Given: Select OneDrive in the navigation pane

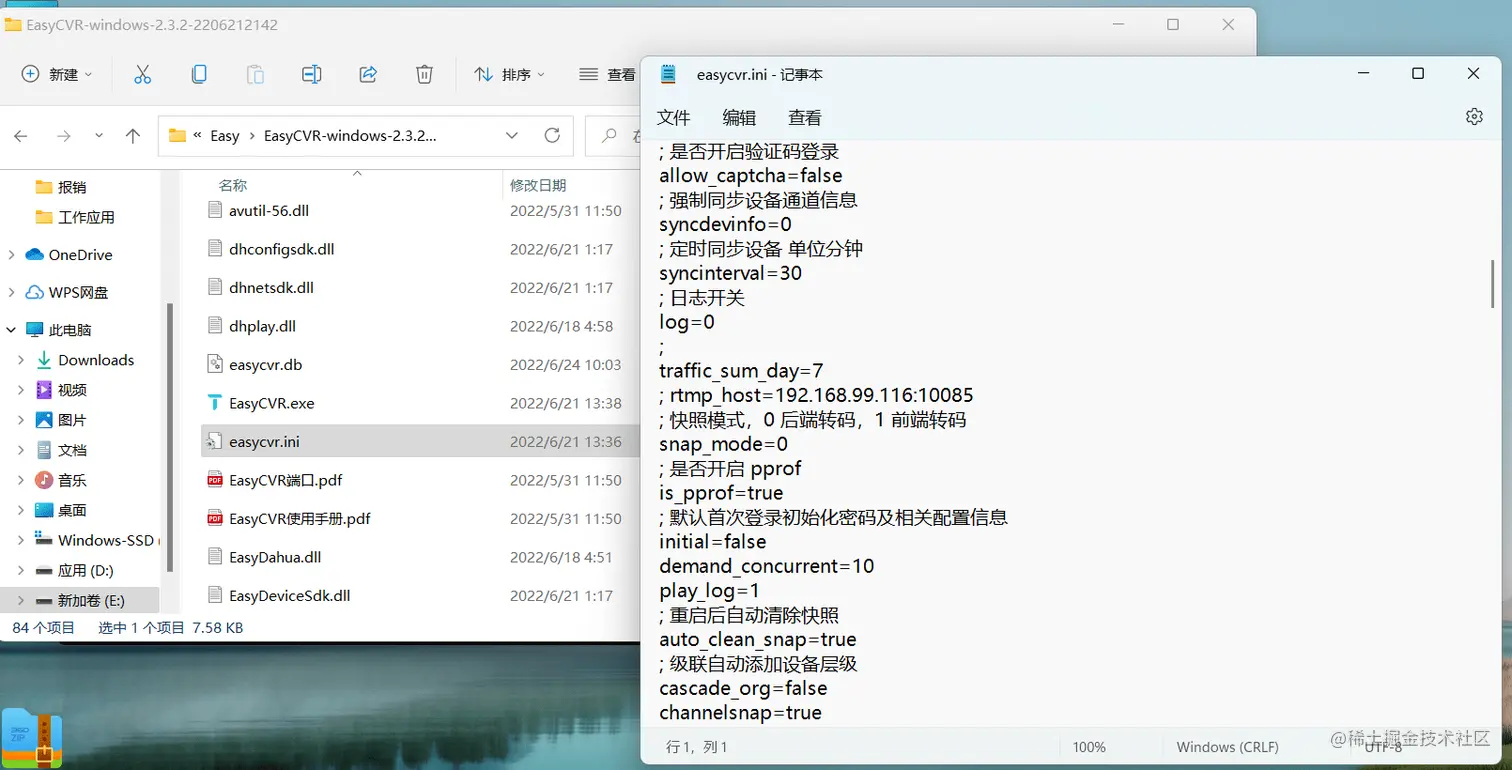Looking at the screenshot, I should (x=80, y=255).
